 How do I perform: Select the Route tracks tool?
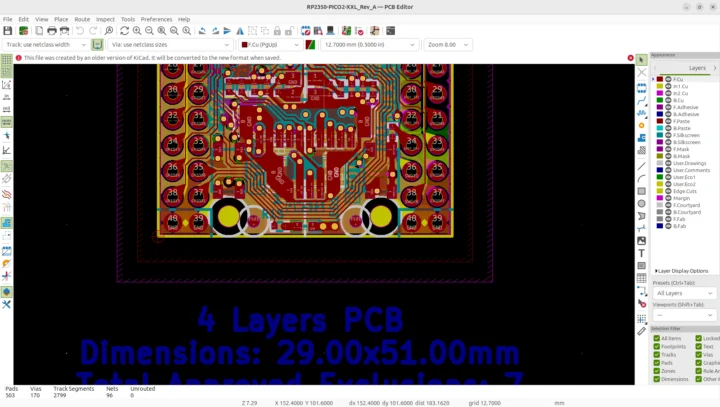pyautogui.click(x=641, y=101)
